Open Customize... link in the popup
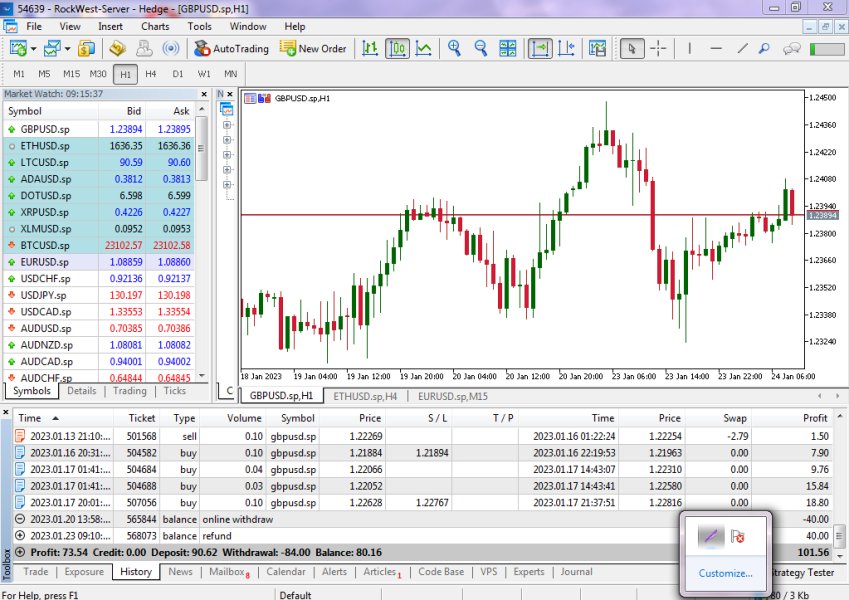Viewport: 849px width, 600px height. (725, 573)
